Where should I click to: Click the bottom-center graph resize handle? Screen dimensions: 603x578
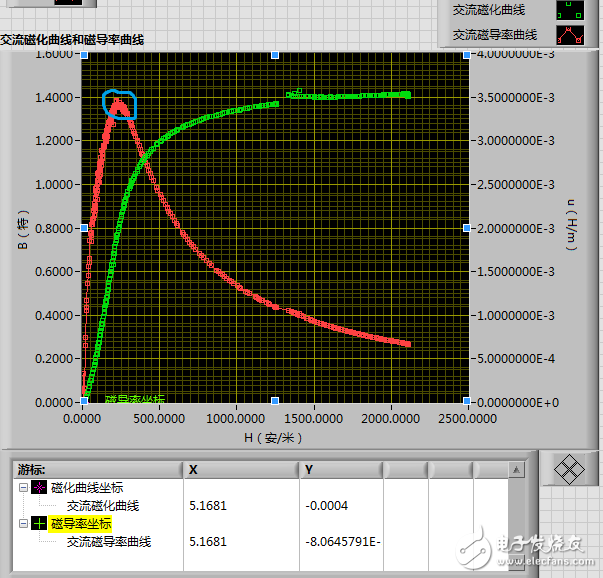pos(275,401)
